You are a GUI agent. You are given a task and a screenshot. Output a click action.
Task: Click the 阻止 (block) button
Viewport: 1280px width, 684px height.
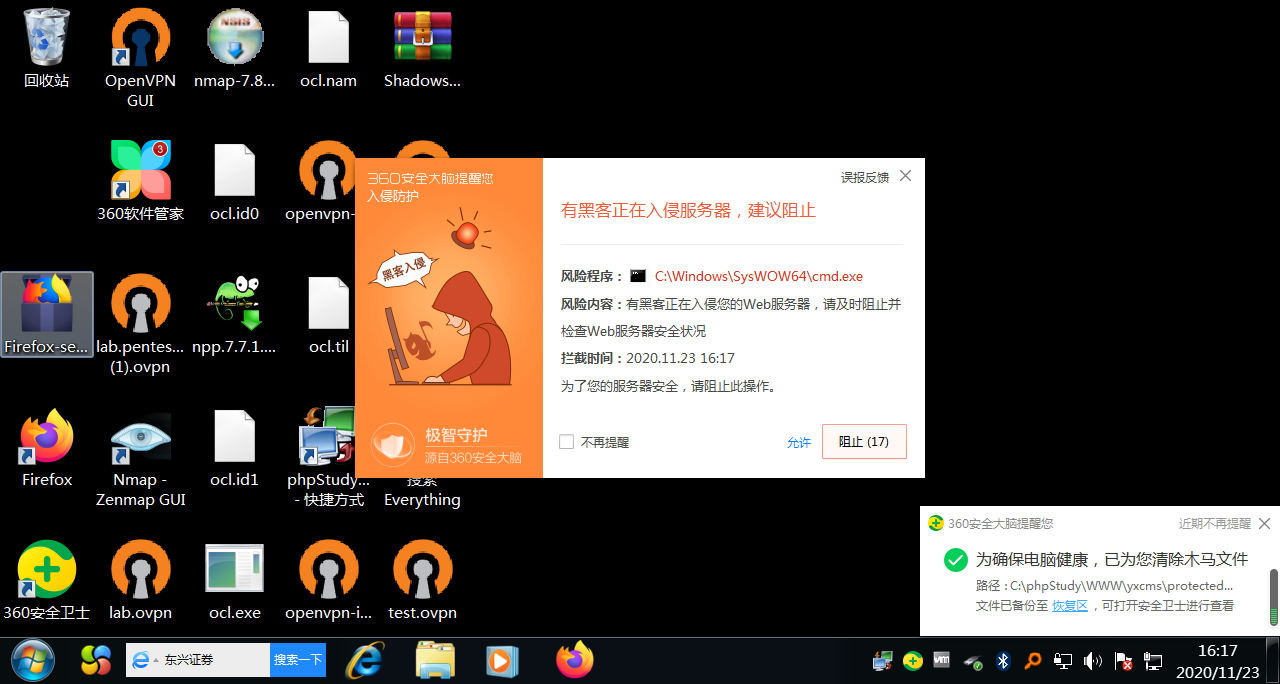point(864,442)
